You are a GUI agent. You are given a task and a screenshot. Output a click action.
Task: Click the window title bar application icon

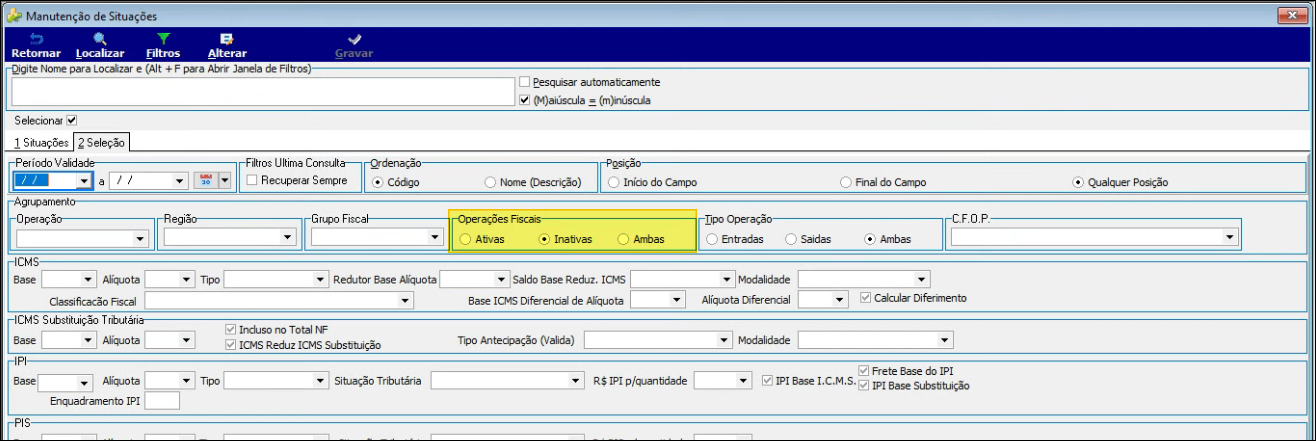click(12, 16)
